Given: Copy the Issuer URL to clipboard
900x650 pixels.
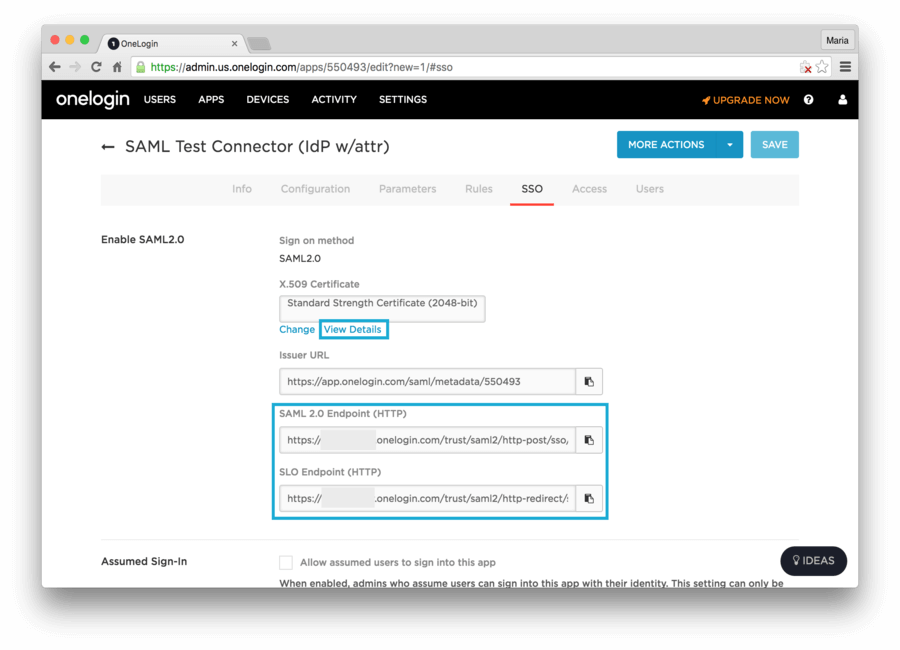Looking at the screenshot, I should (x=589, y=381).
